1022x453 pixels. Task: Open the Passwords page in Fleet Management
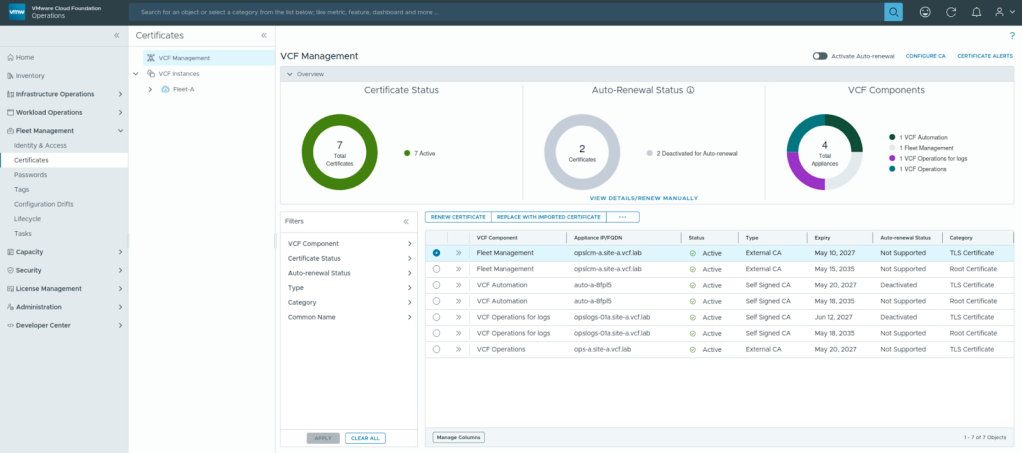click(30, 175)
